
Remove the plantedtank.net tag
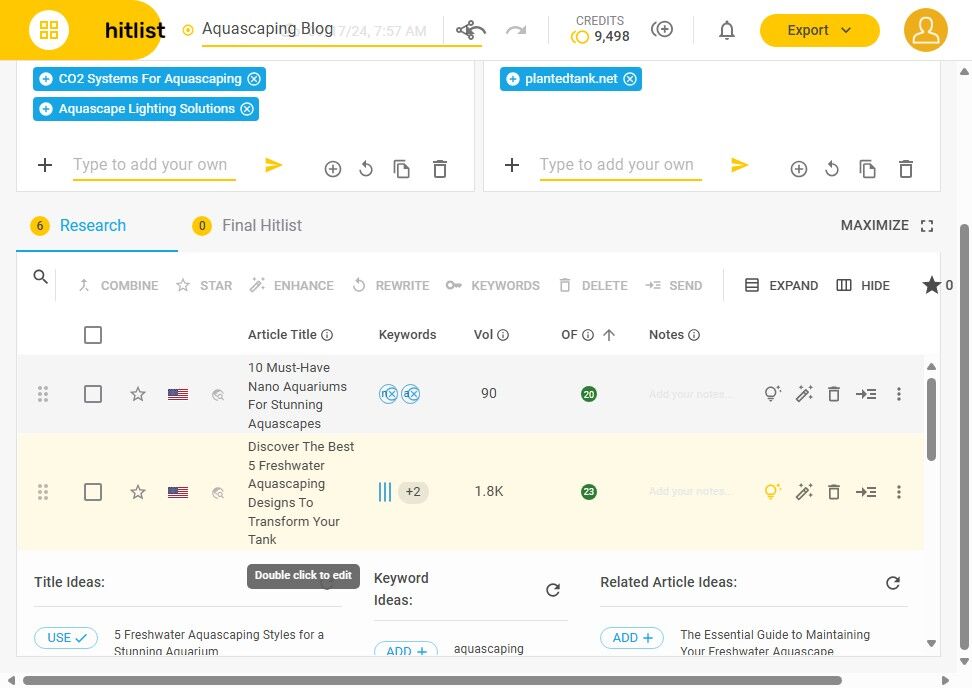tap(630, 79)
